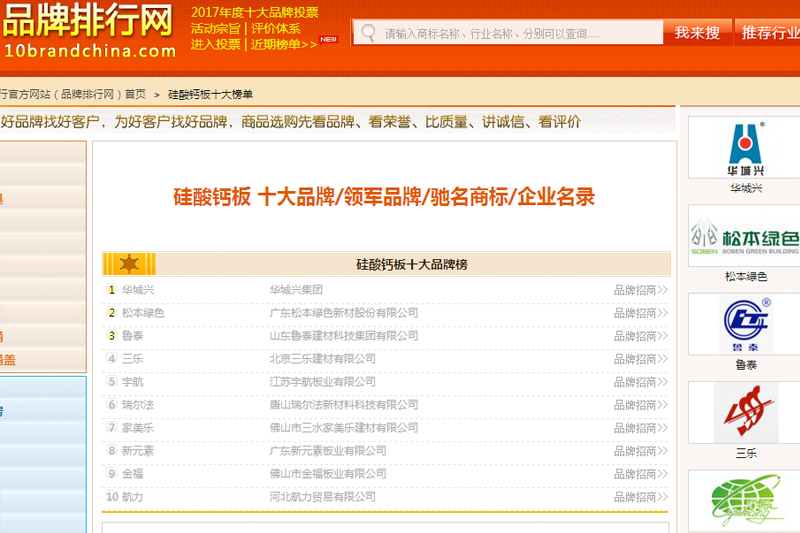This screenshot has height=533, width=800.
Task: Click the 华城兴 caption under its logo
Action: 746,188
